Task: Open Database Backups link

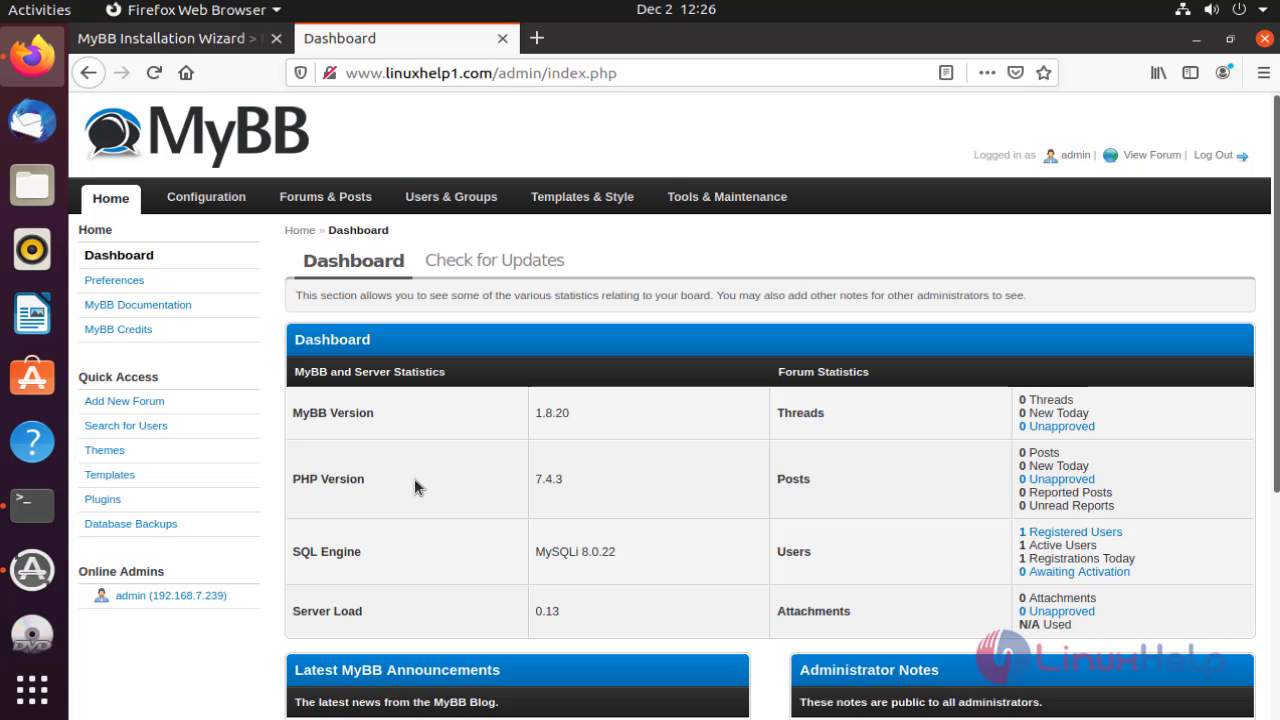Action: click(131, 524)
